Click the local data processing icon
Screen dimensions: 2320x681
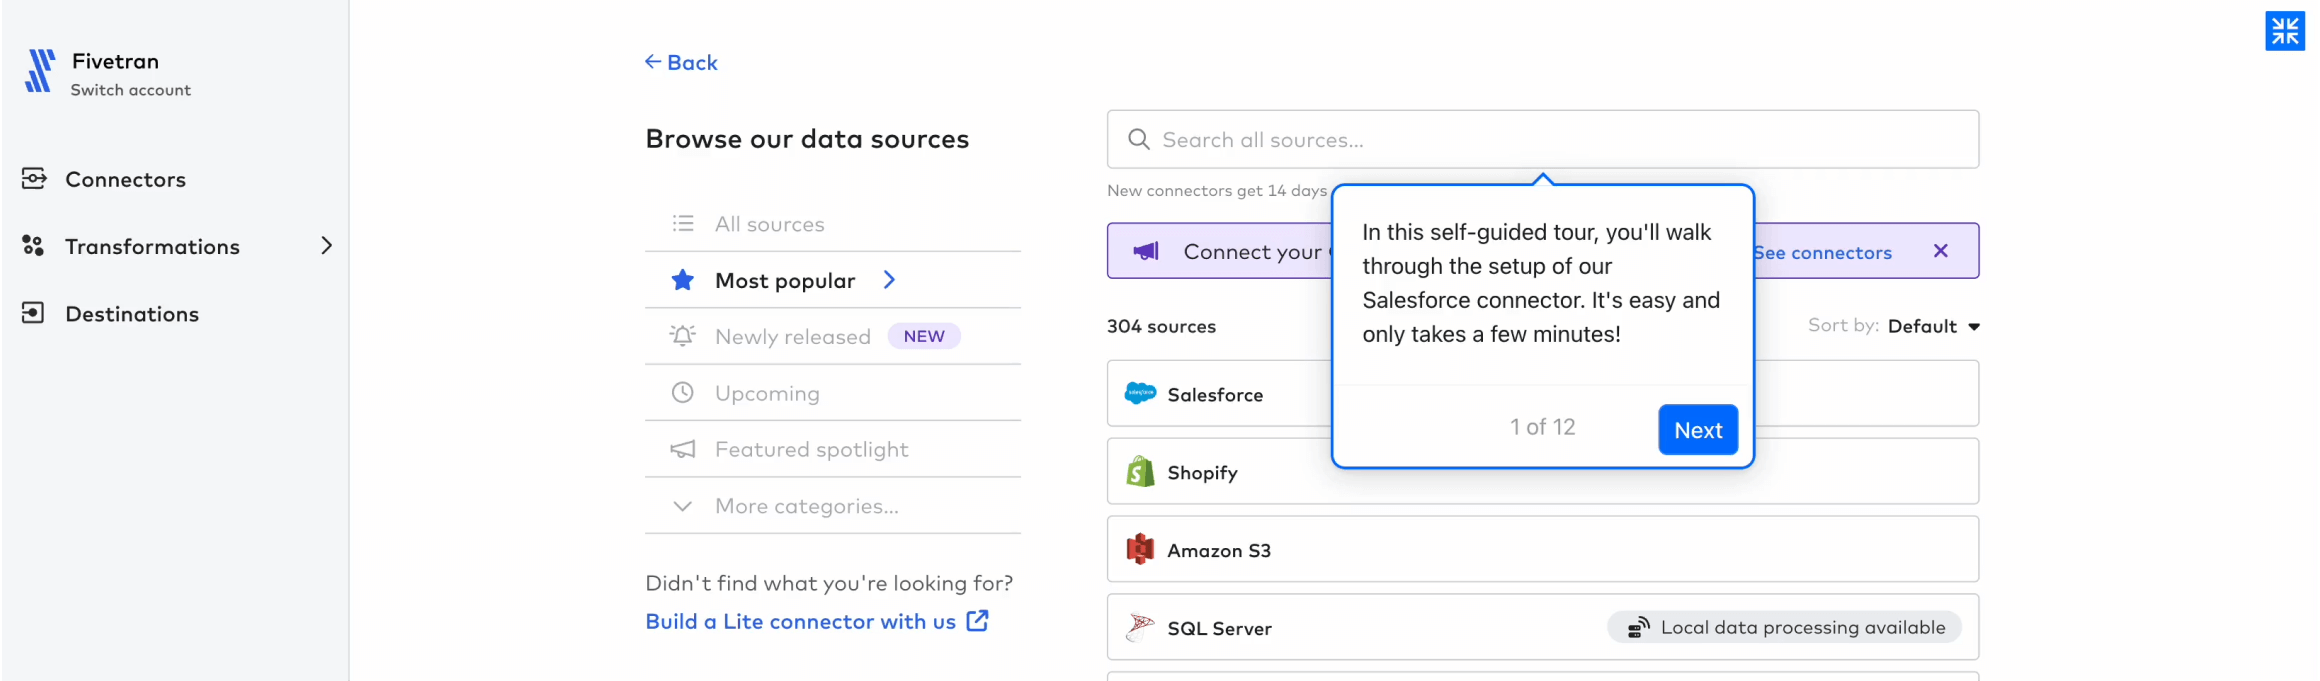pos(1638,627)
